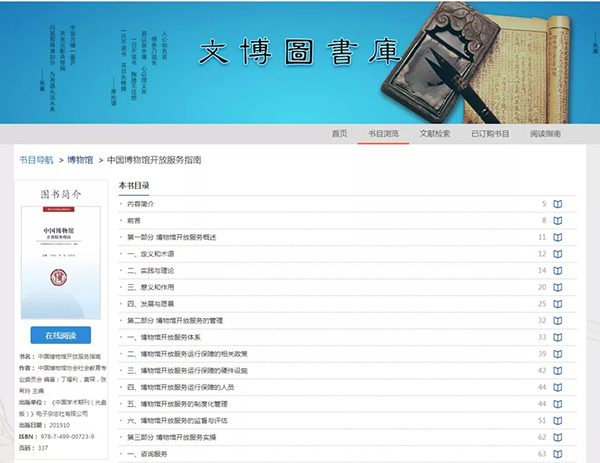Open the read icon for 前言

point(558,220)
